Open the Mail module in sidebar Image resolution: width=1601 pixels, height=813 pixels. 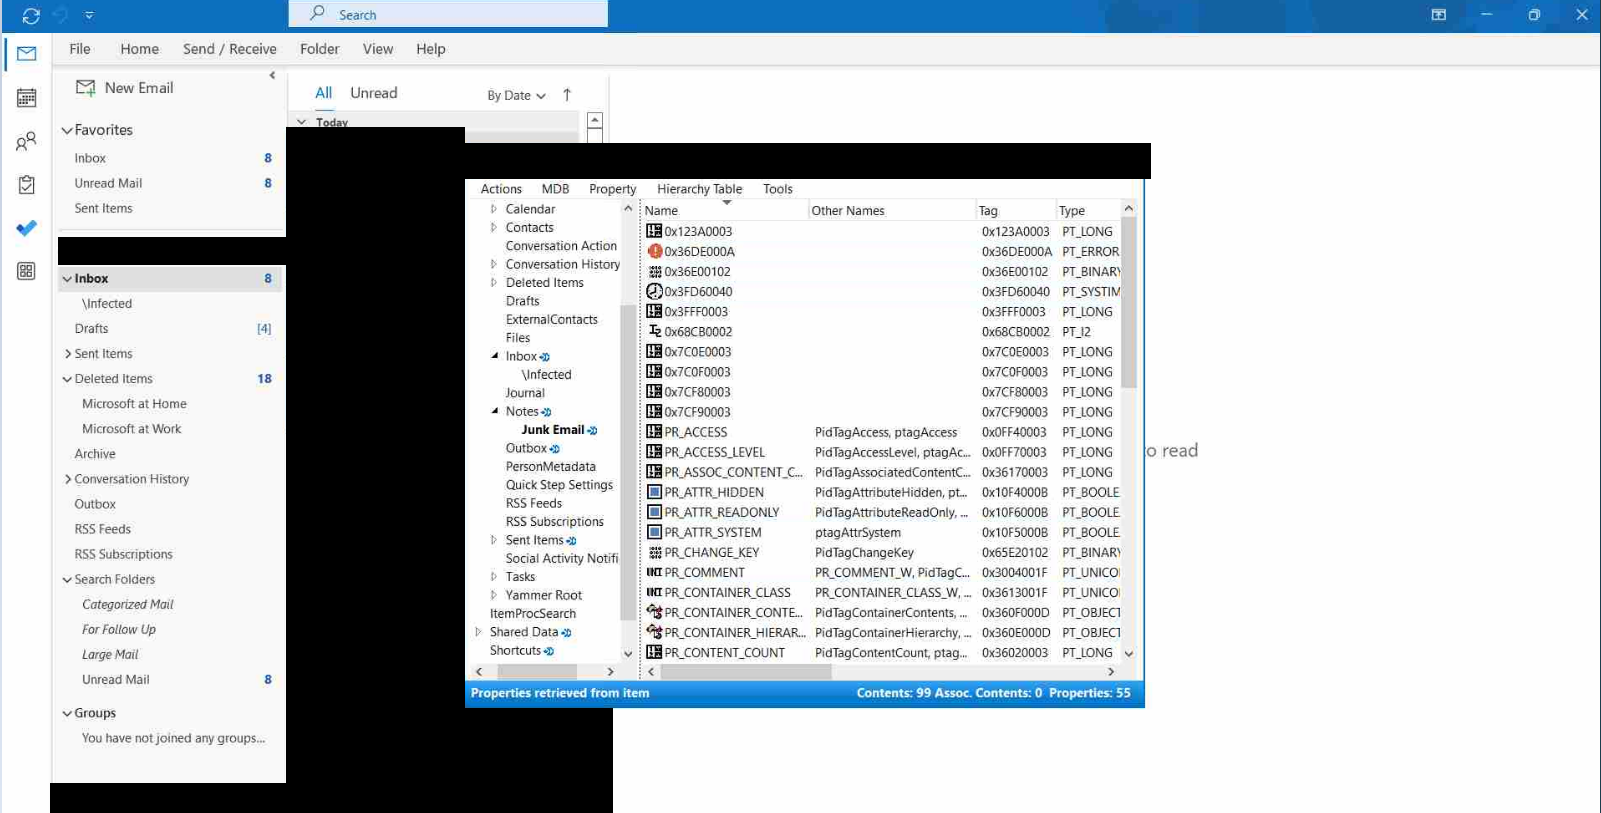point(27,54)
